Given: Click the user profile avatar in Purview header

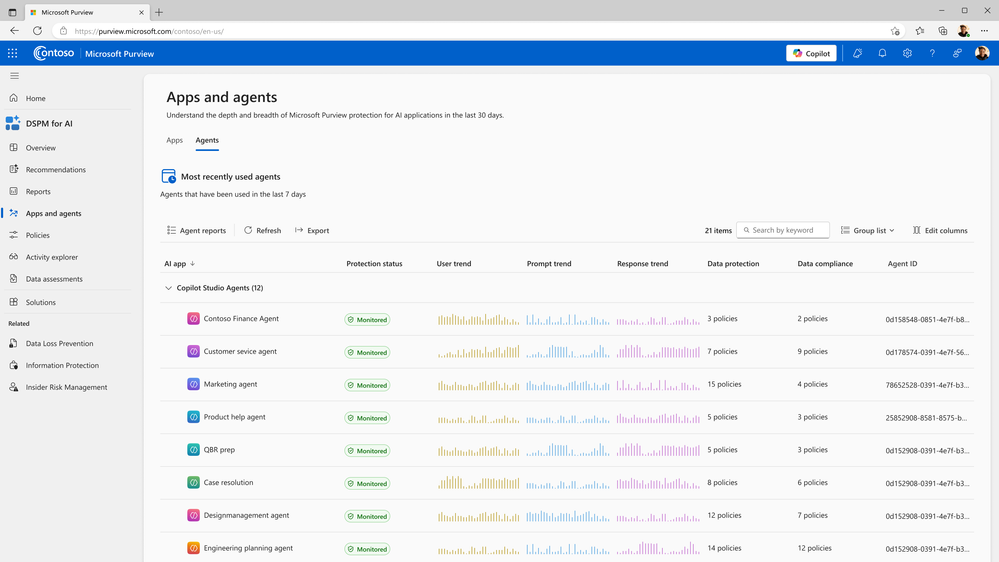Looking at the screenshot, I should pos(982,54).
